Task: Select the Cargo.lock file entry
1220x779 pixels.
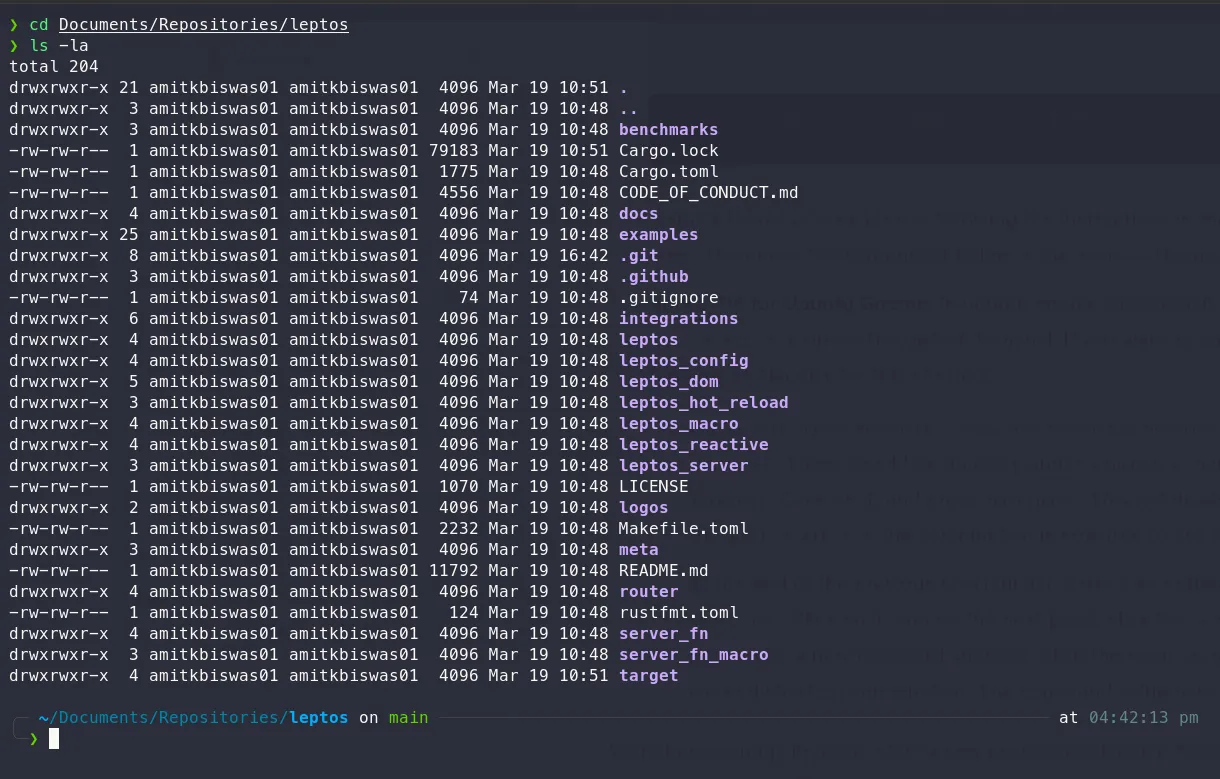Action: pyautogui.click(x=668, y=150)
